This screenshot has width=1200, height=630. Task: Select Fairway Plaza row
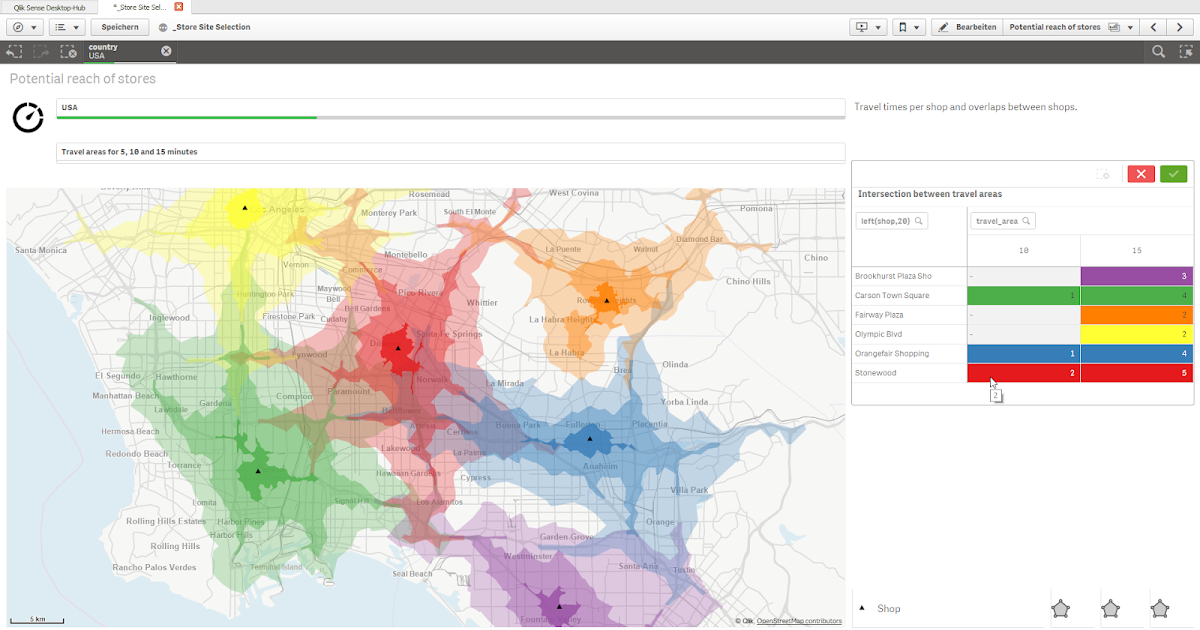pyautogui.click(x=909, y=314)
